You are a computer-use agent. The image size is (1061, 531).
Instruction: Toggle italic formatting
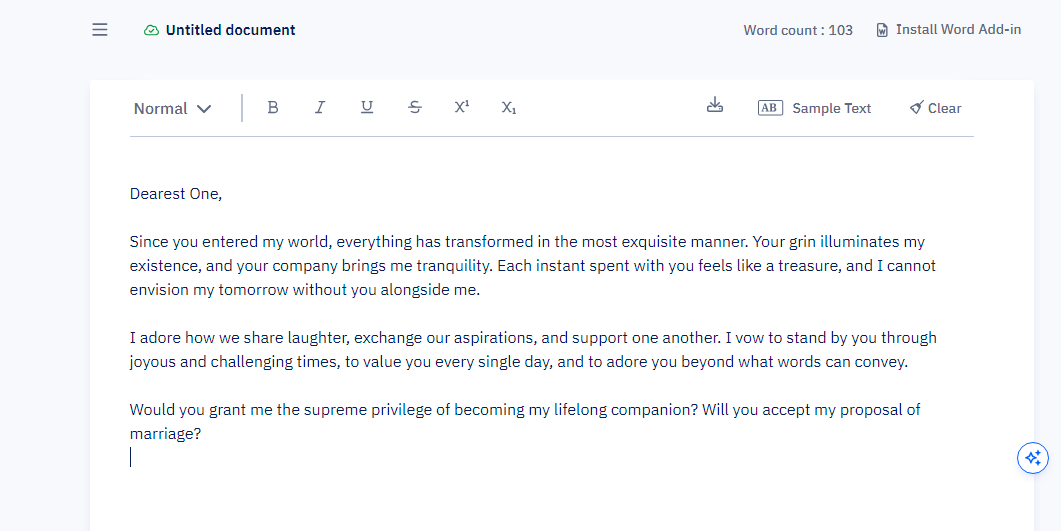pos(320,108)
